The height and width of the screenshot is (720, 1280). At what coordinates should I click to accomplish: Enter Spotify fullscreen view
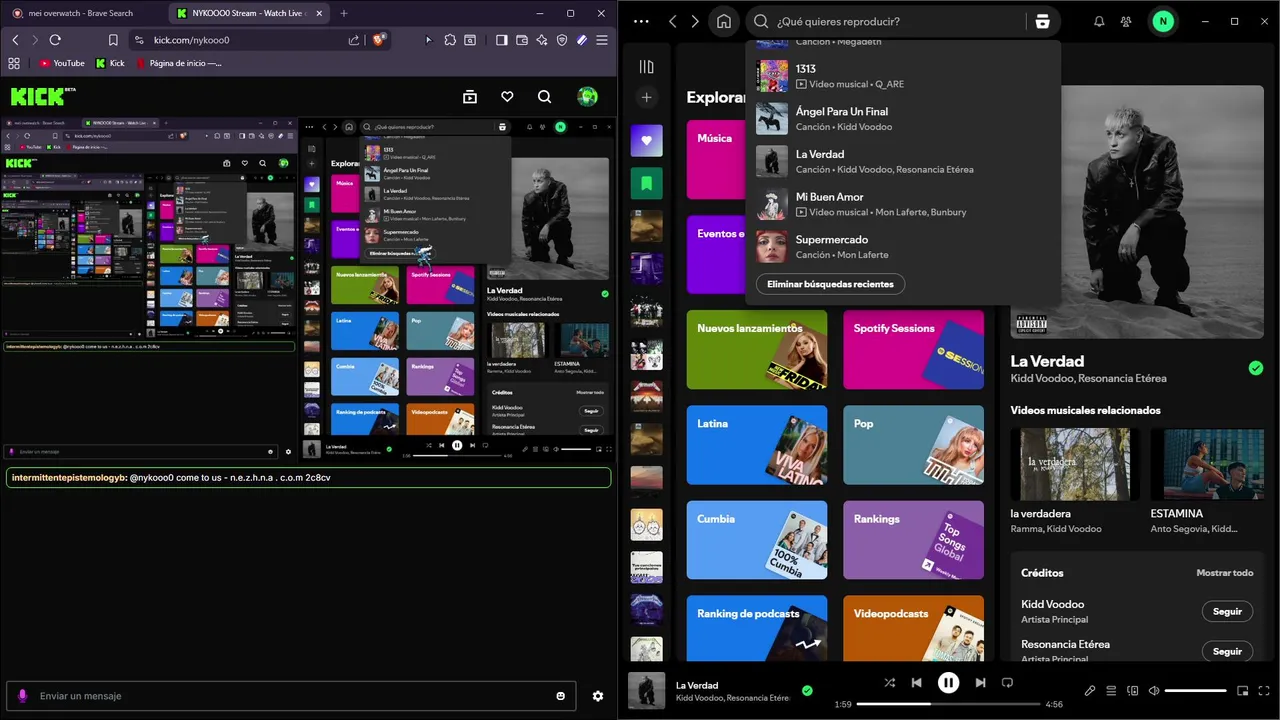point(1264,690)
